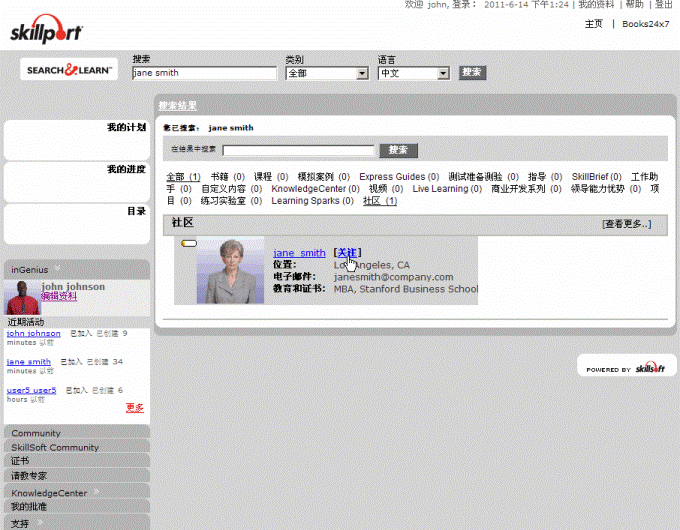
Task: Click 登出 to log out
Action: (664, 5)
